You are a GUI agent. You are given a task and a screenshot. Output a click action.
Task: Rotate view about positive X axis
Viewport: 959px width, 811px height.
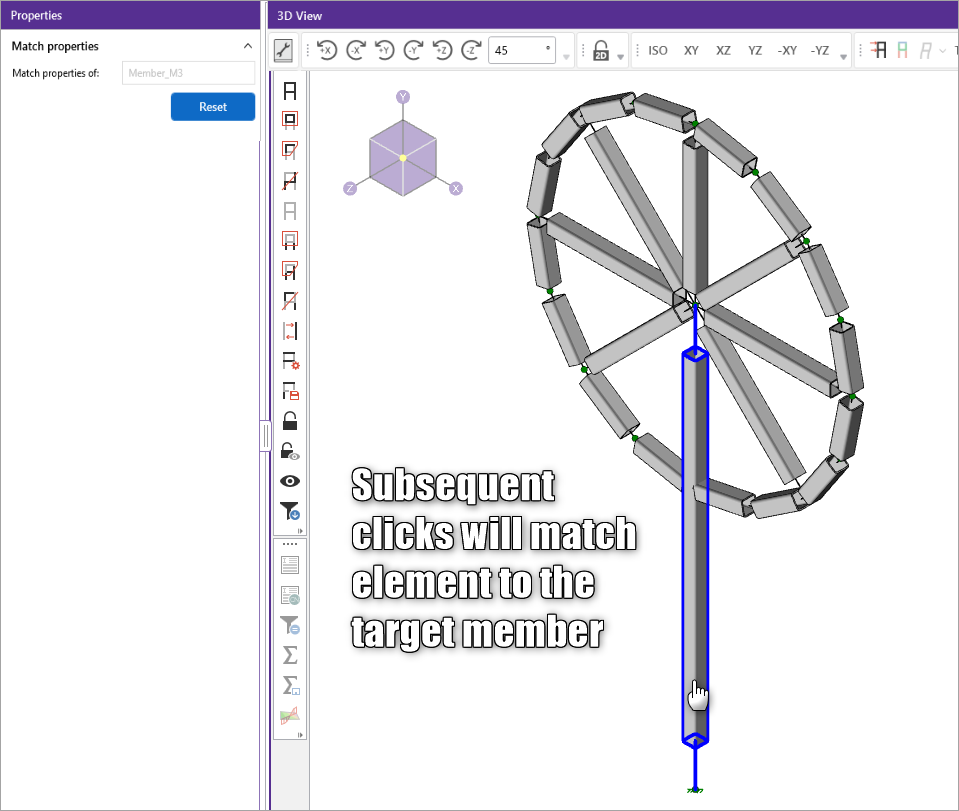coord(326,51)
